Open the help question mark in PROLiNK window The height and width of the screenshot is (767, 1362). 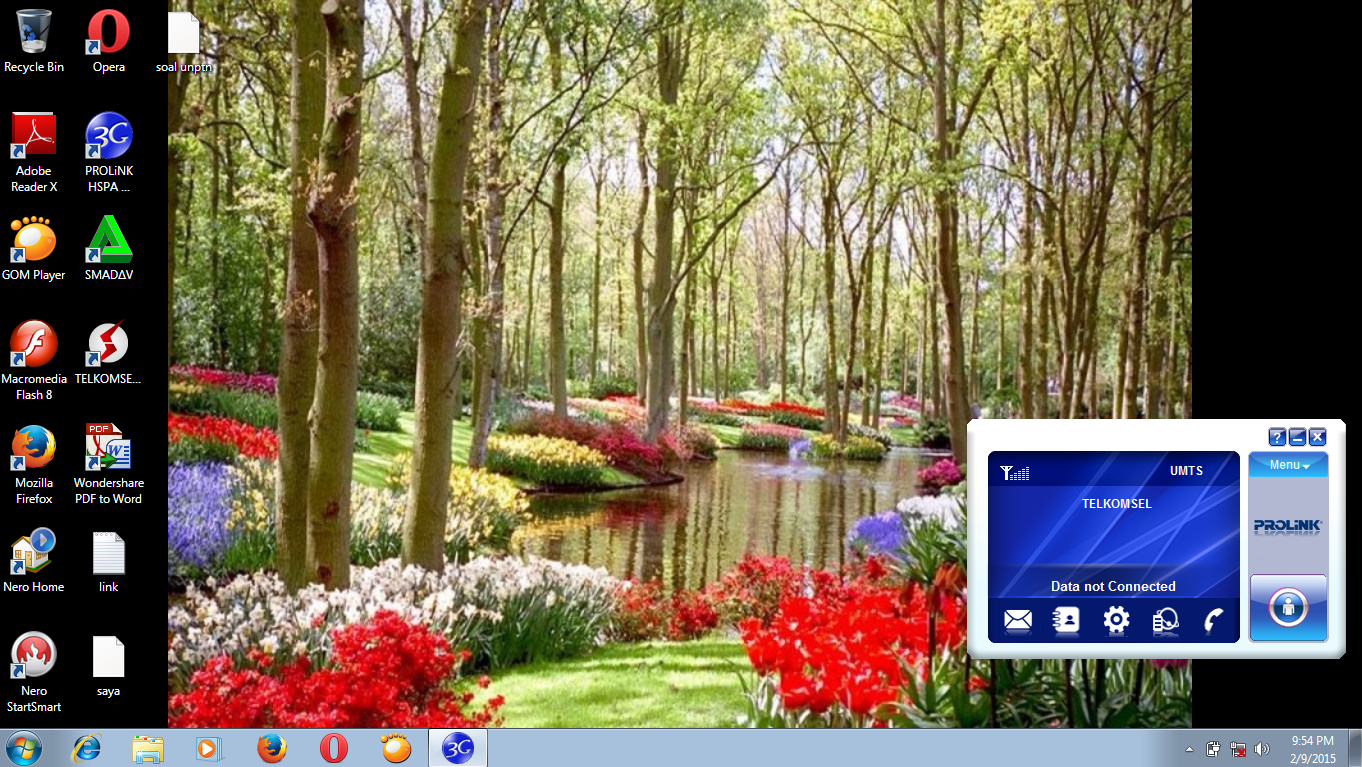click(1277, 437)
